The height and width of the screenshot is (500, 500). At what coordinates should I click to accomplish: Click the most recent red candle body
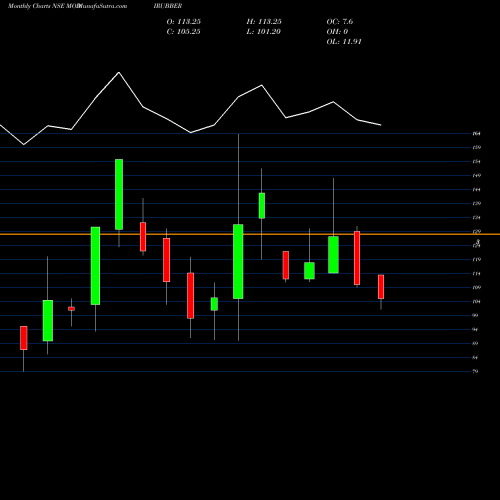coord(381,287)
